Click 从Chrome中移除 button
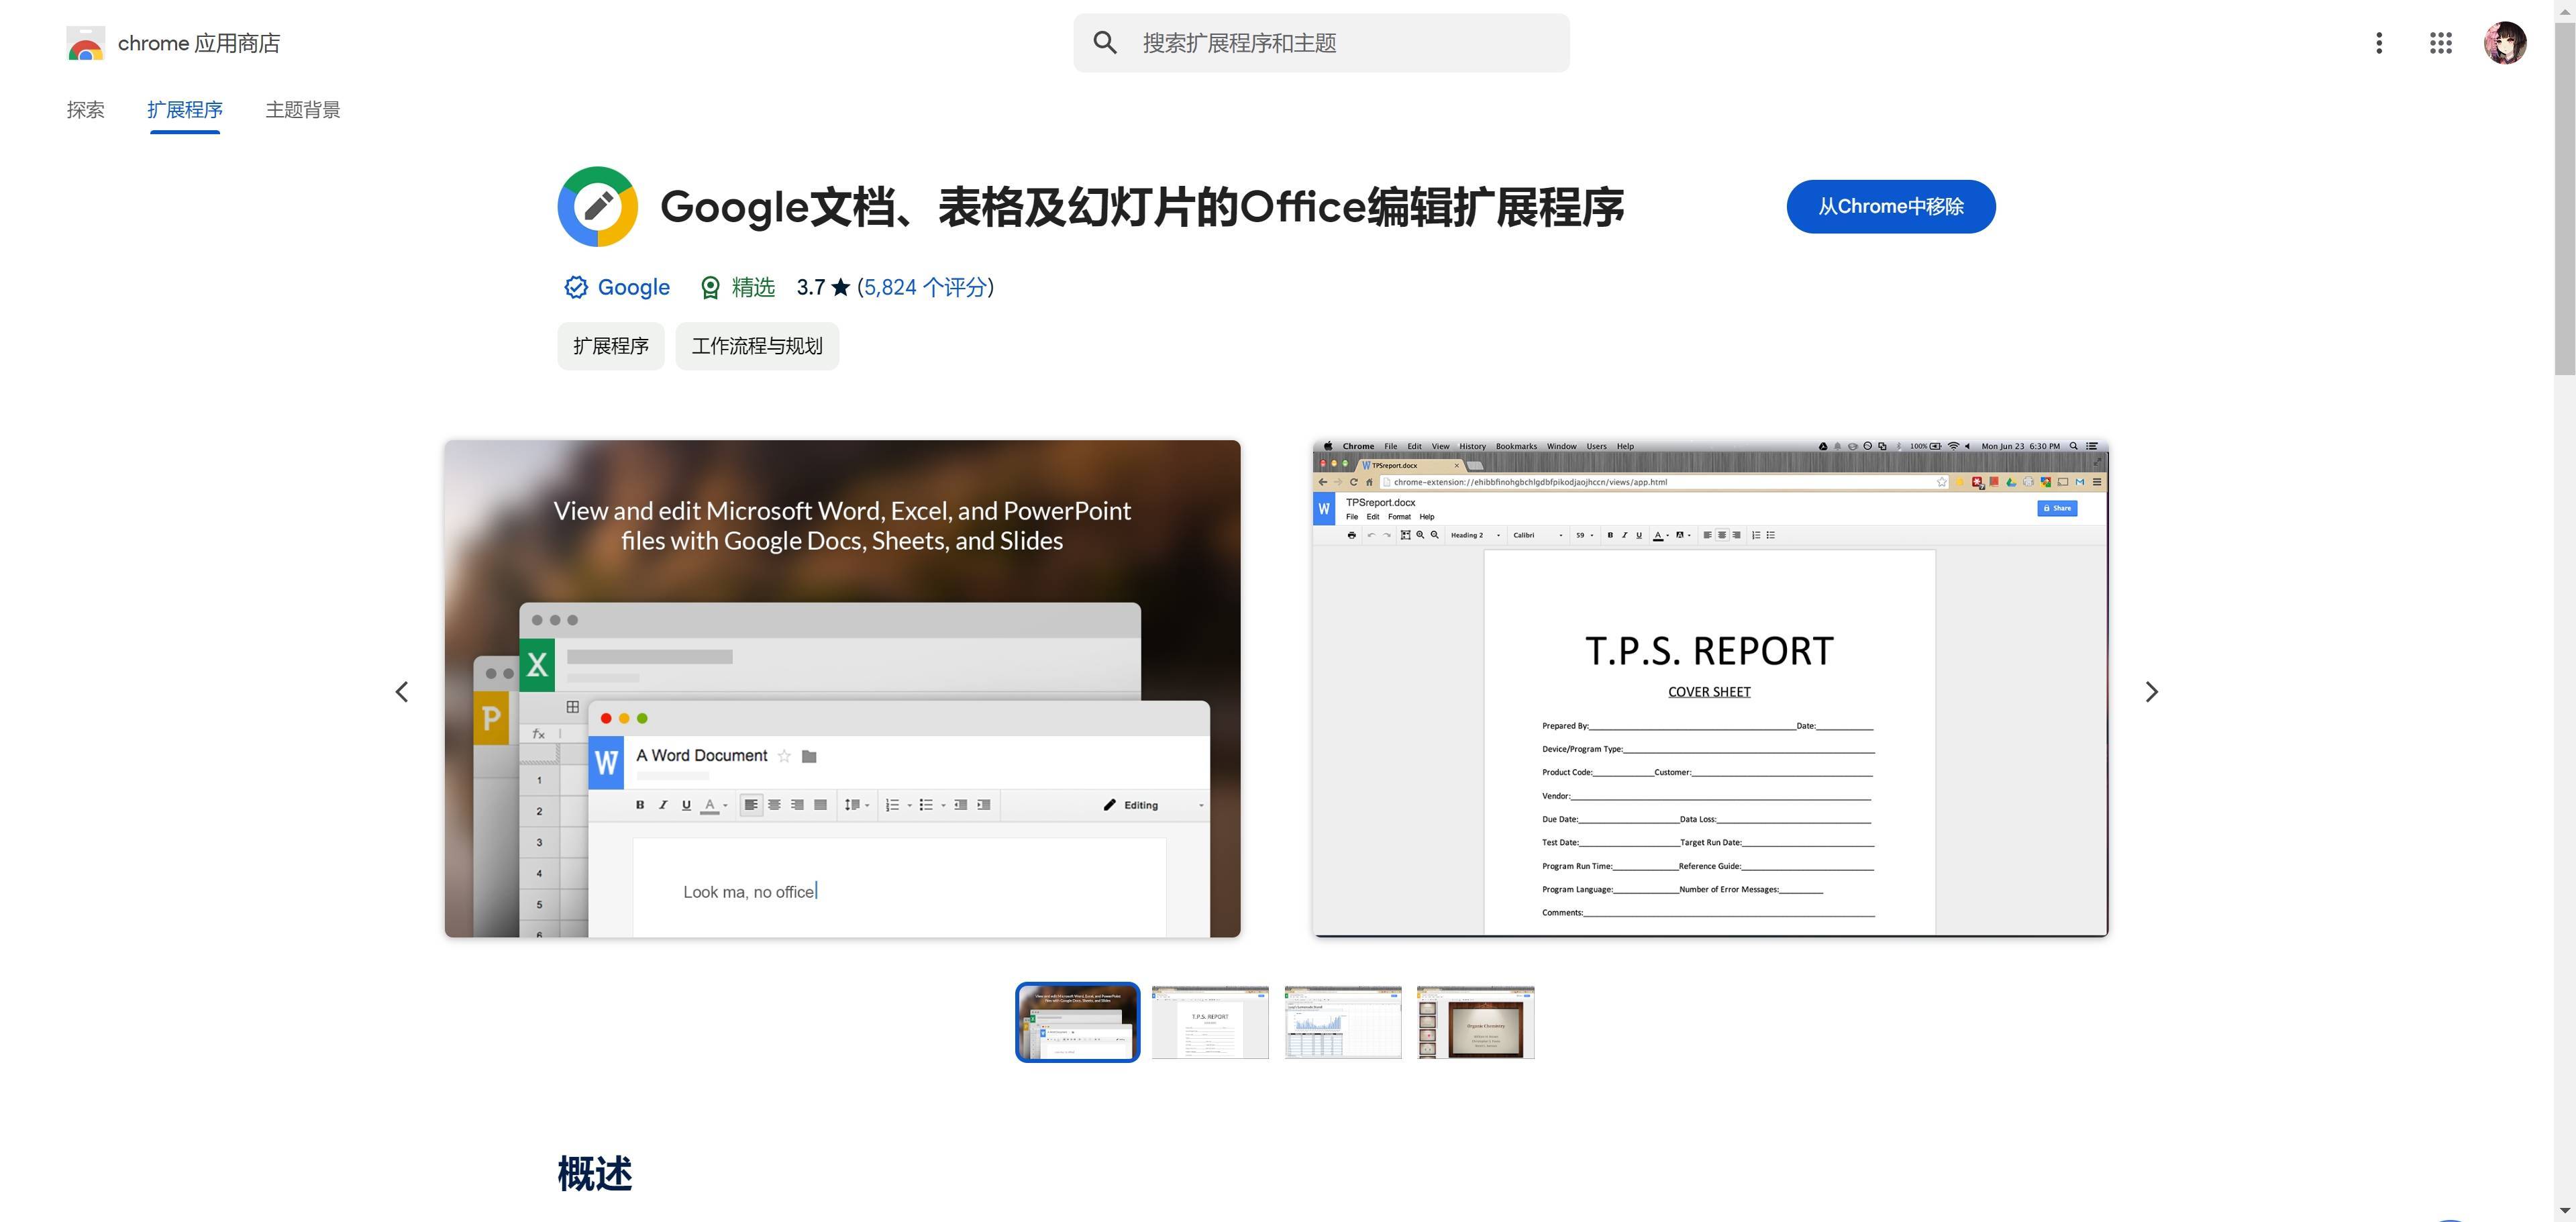Viewport: 2576px width, 1222px height. (x=1891, y=206)
